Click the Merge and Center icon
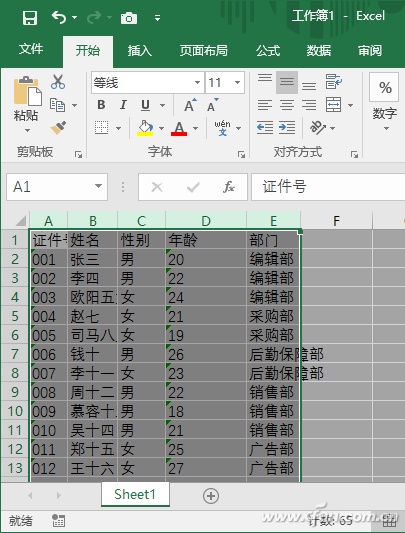 coord(333,105)
